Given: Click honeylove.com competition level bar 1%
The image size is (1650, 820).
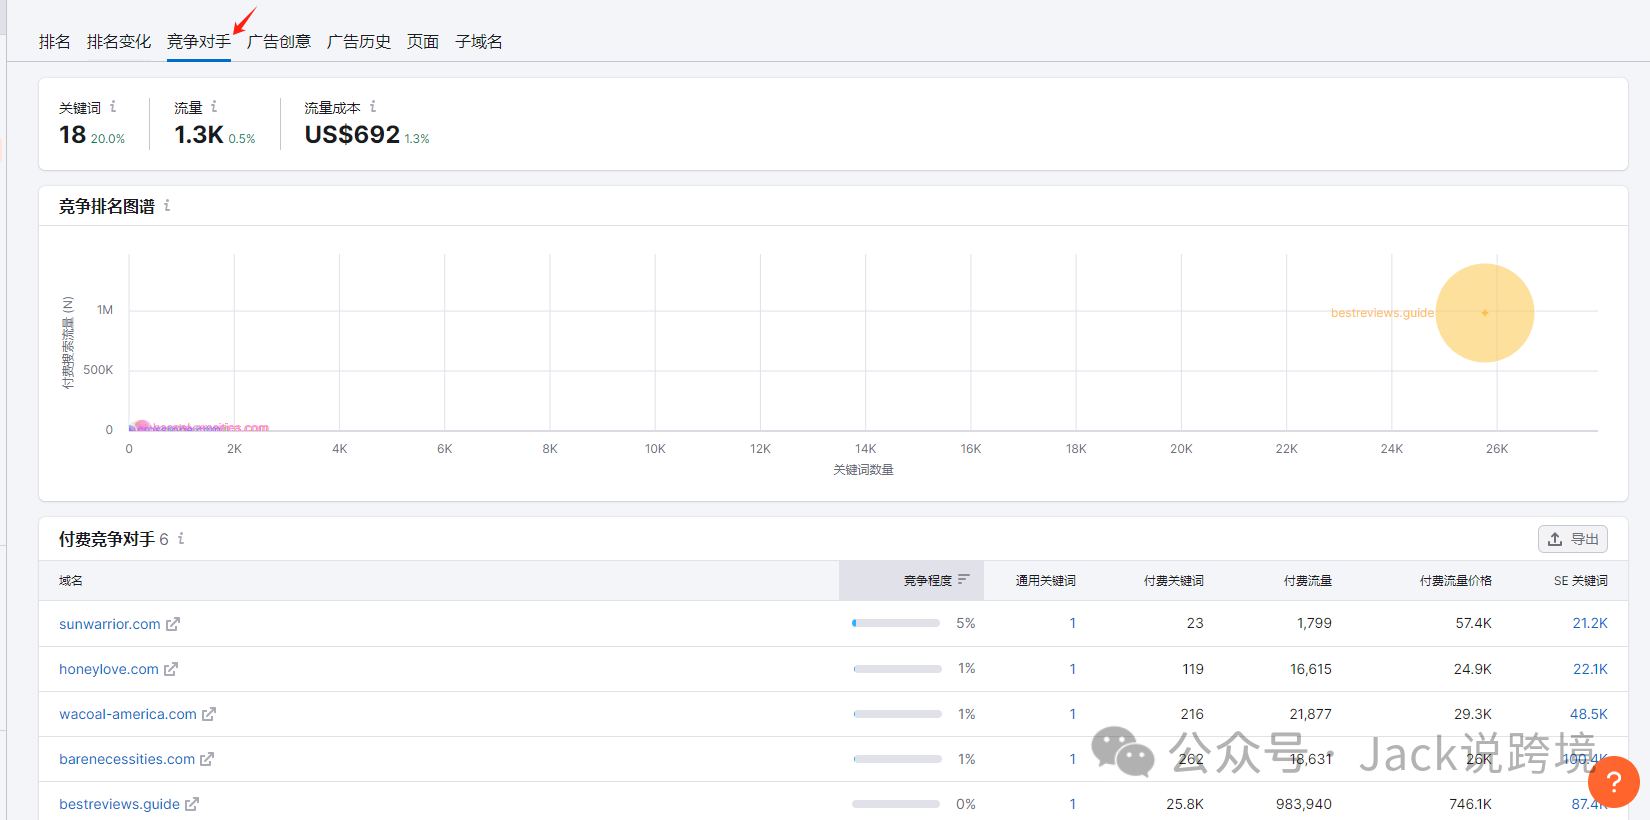Looking at the screenshot, I should pos(898,669).
